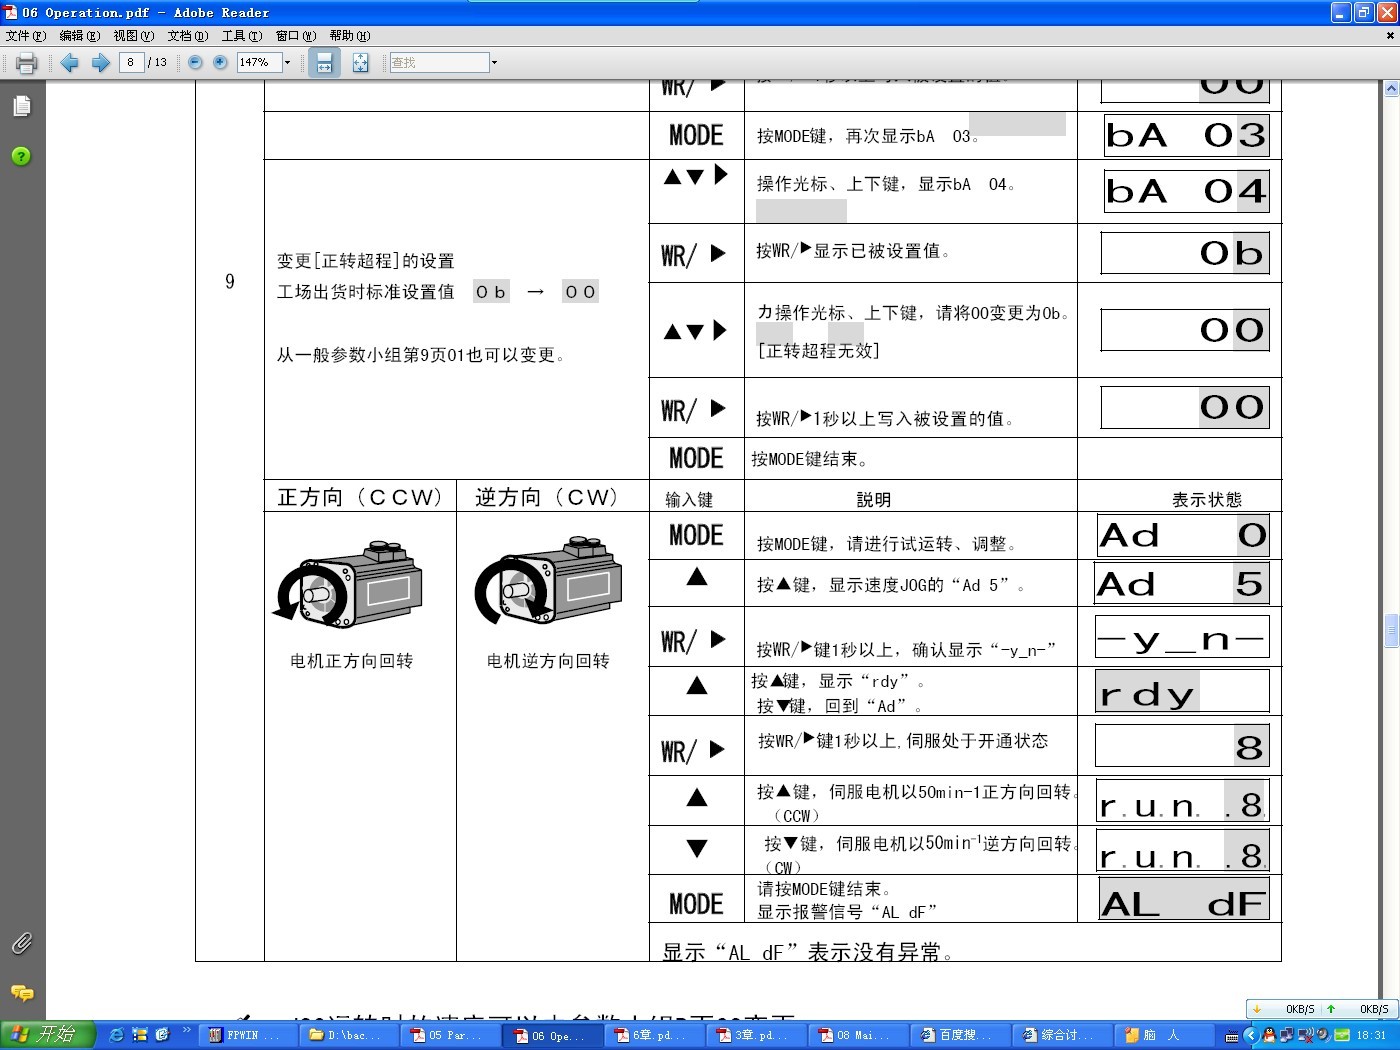The height and width of the screenshot is (1050, 1400).
Task: Open the Attachments paperclip panel
Action: (21, 943)
